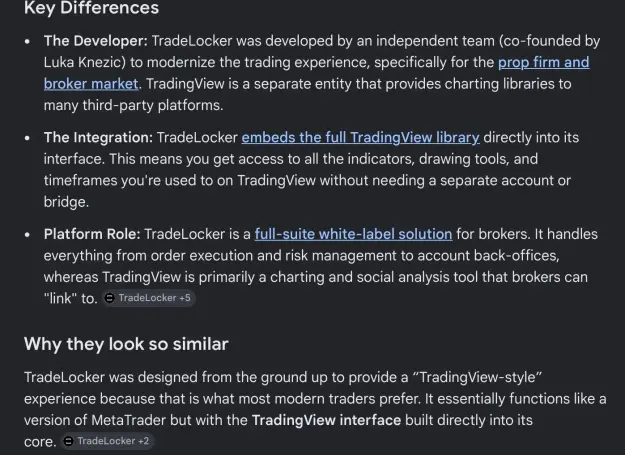Viewport: 625px width, 455px height.
Task: Select the bold "Platform Role:" label
Action: pos(92,234)
